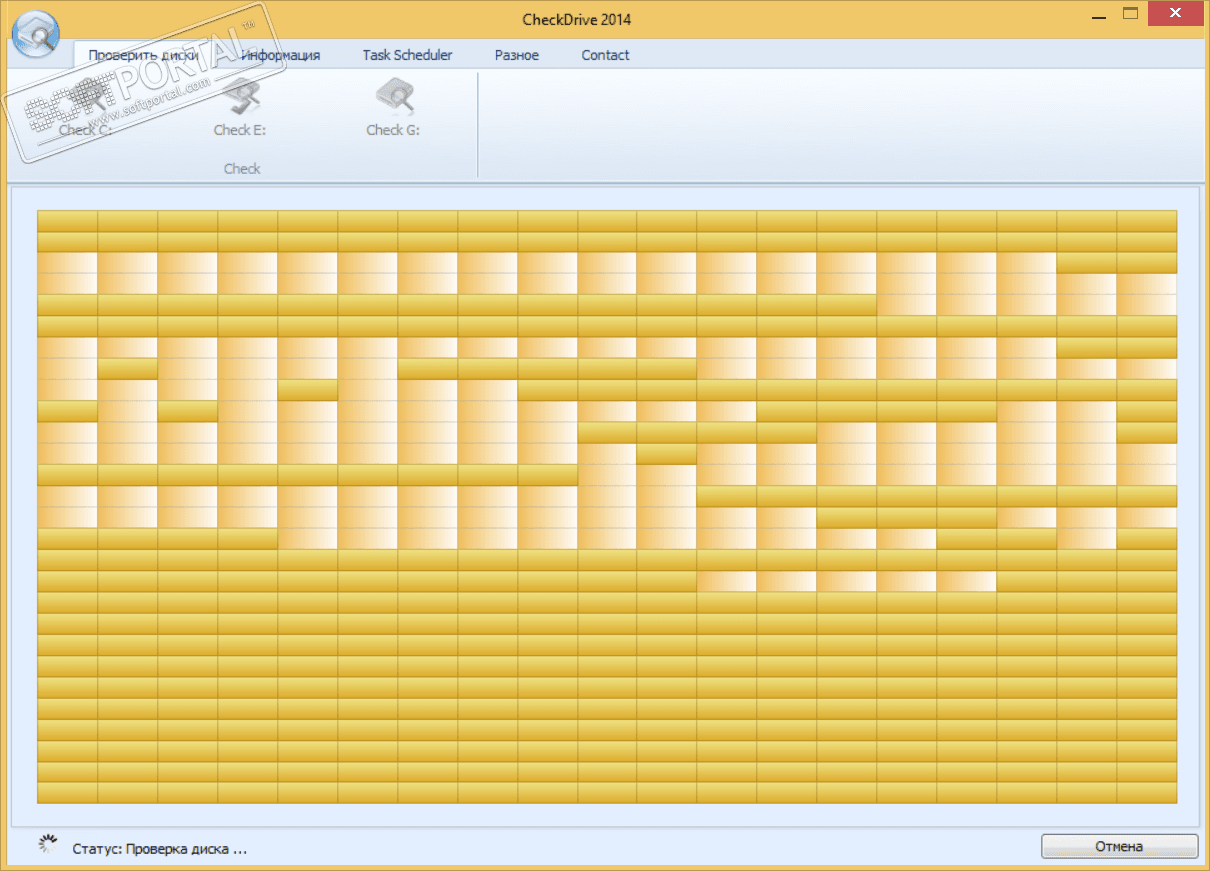The width and height of the screenshot is (1210, 871).
Task: Click top-right corner block of disk map
Action: pyautogui.click(x=1147, y=220)
